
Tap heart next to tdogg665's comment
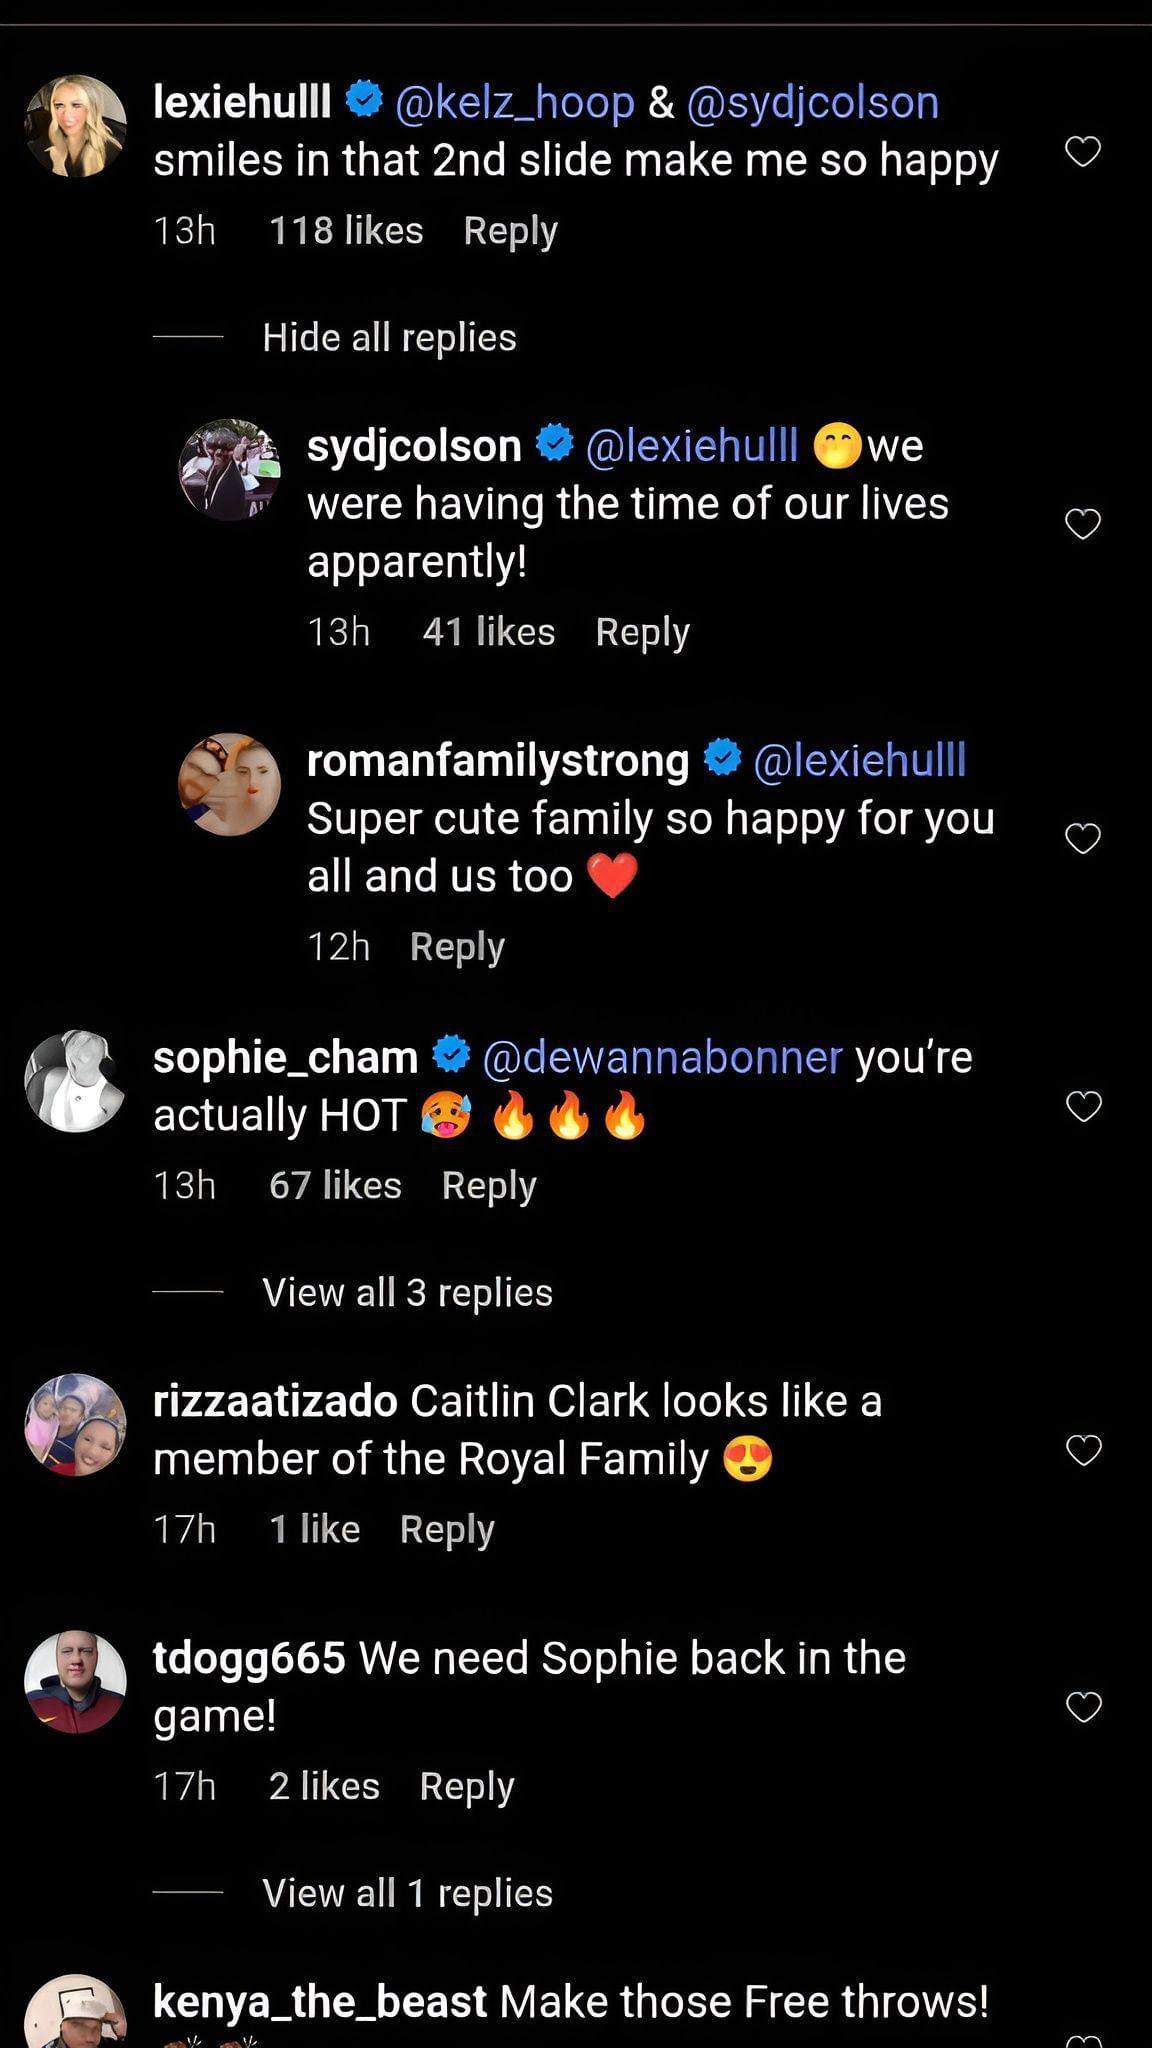pyautogui.click(x=1083, y=1707)
